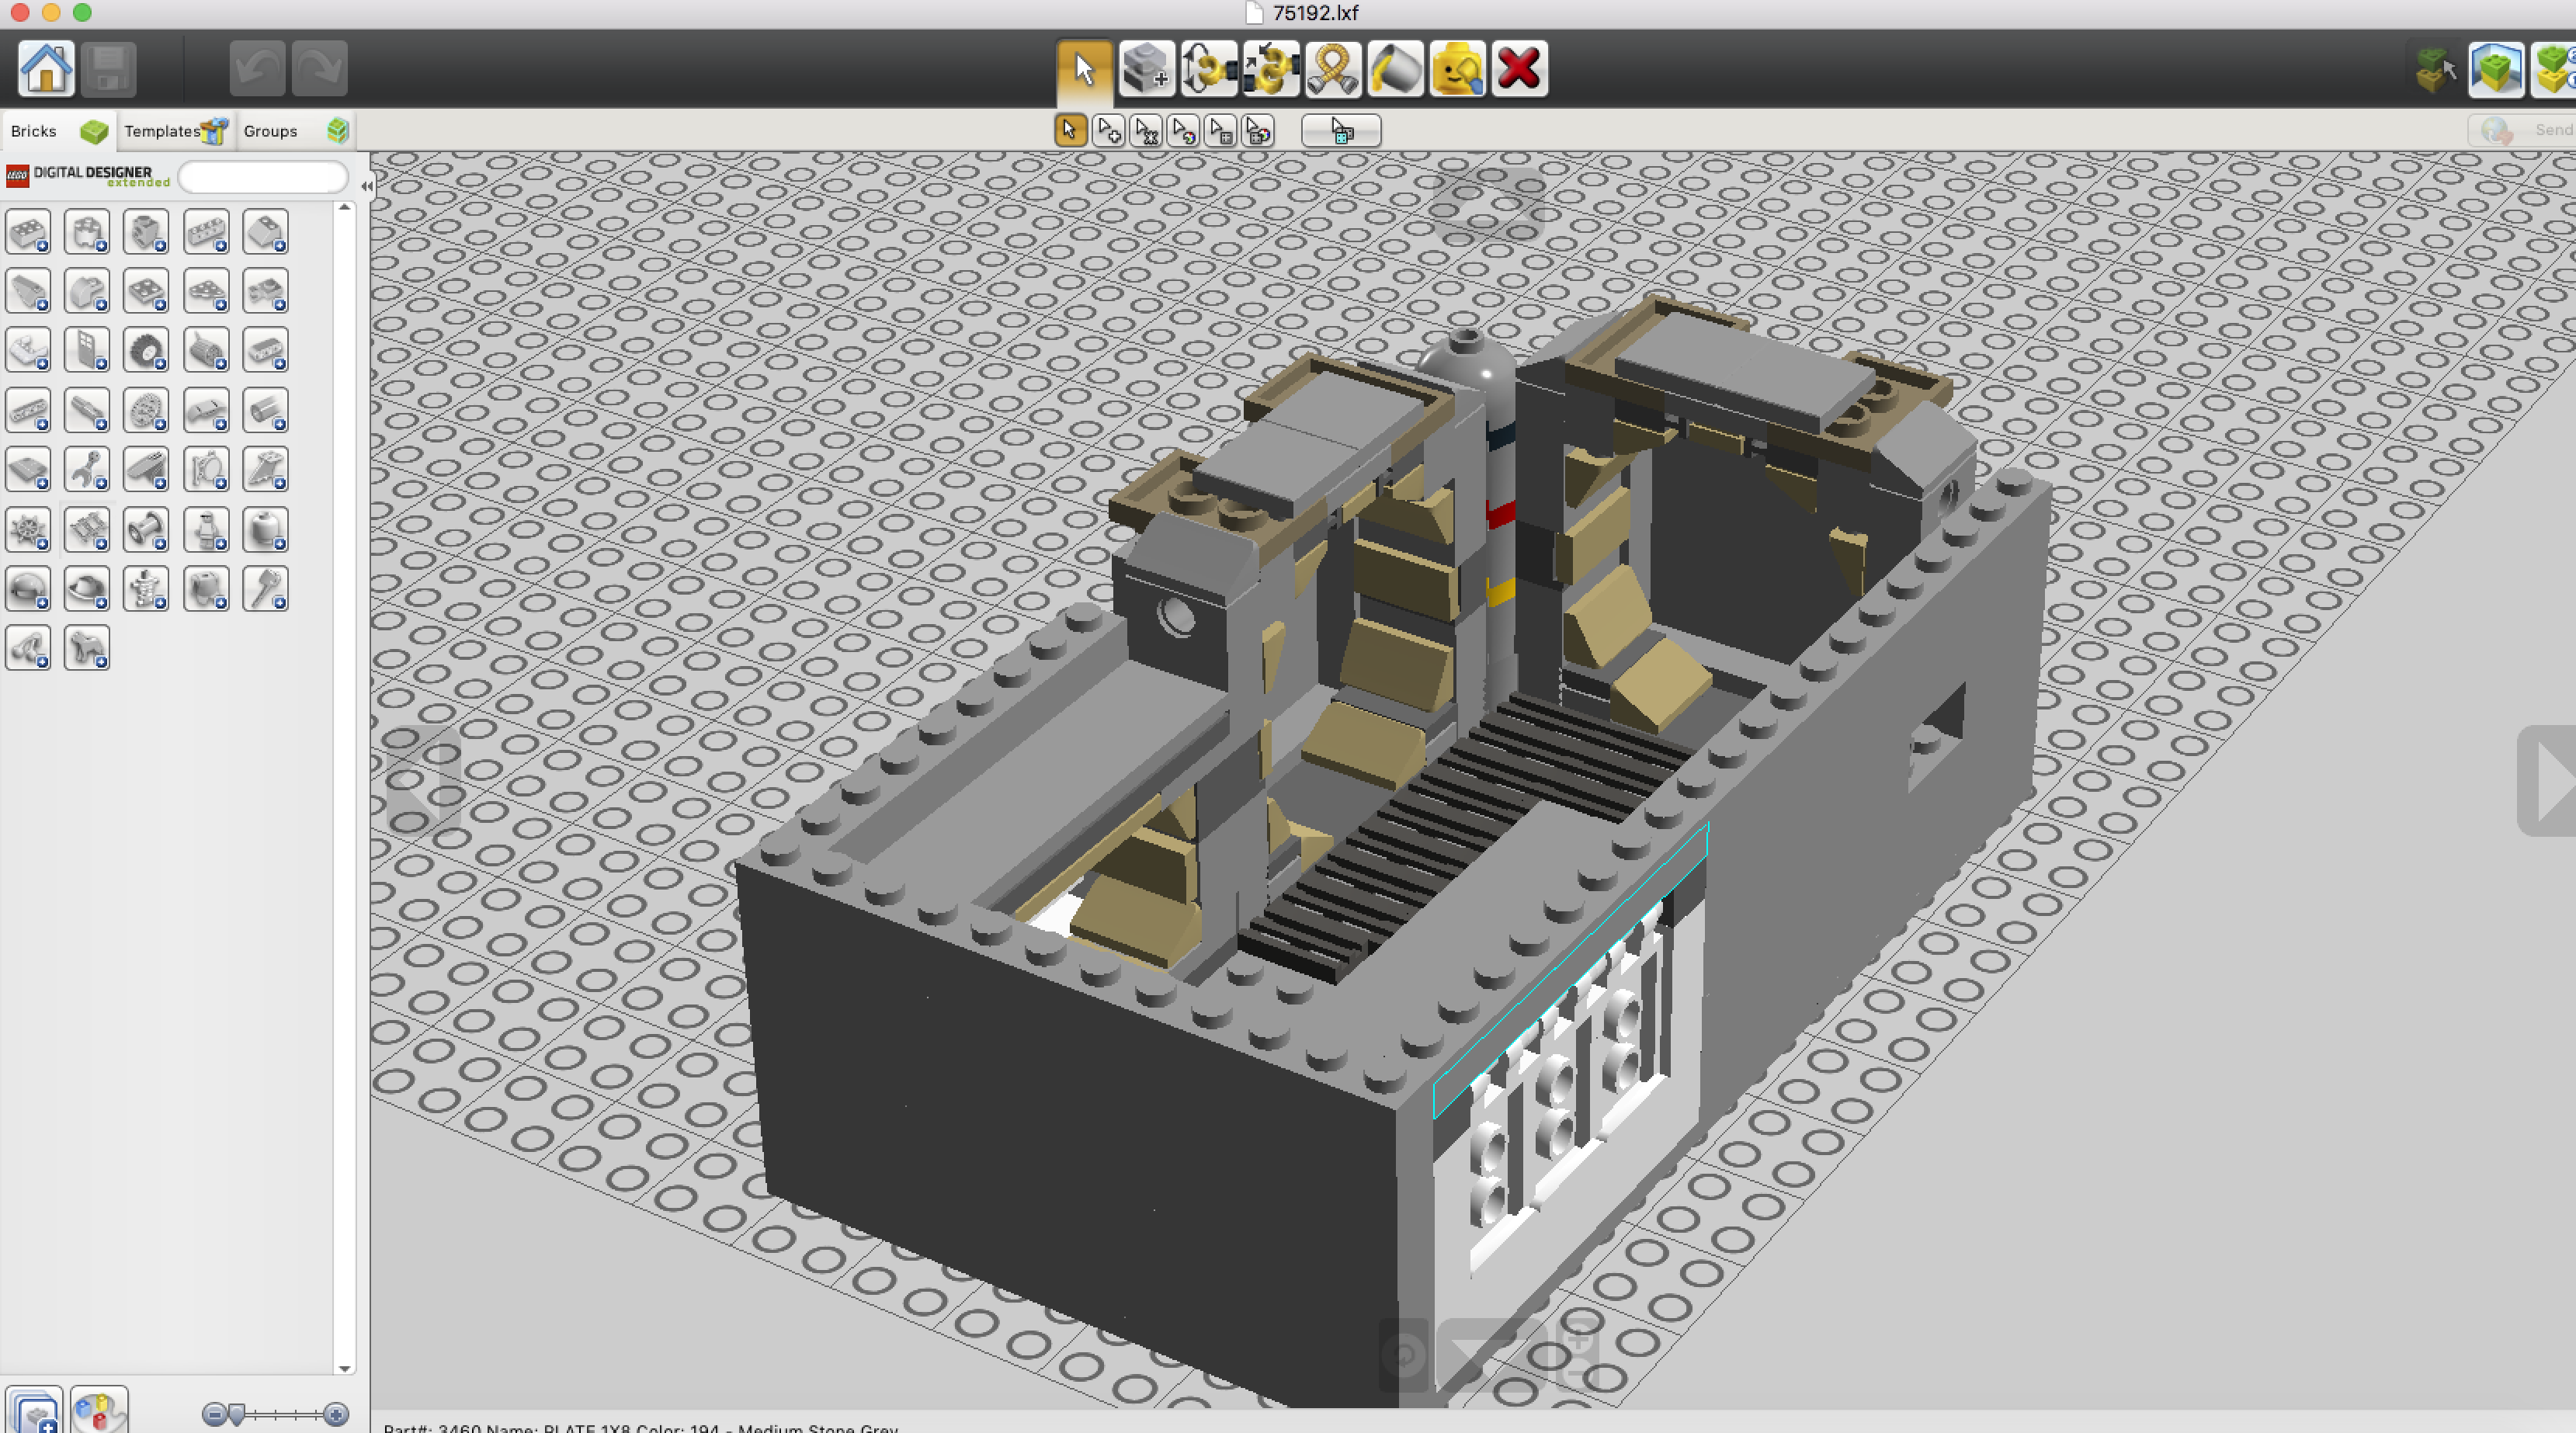Select the Paint bucket tool
This screenshot has width=2576, height=1433.
(x=1395, y=69)
